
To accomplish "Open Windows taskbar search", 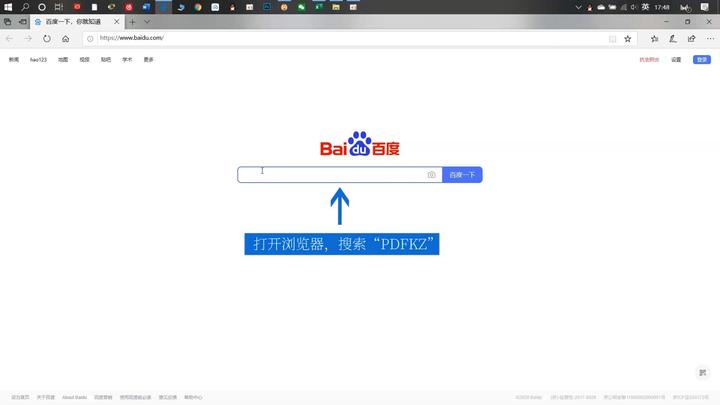I will (25, 7).
